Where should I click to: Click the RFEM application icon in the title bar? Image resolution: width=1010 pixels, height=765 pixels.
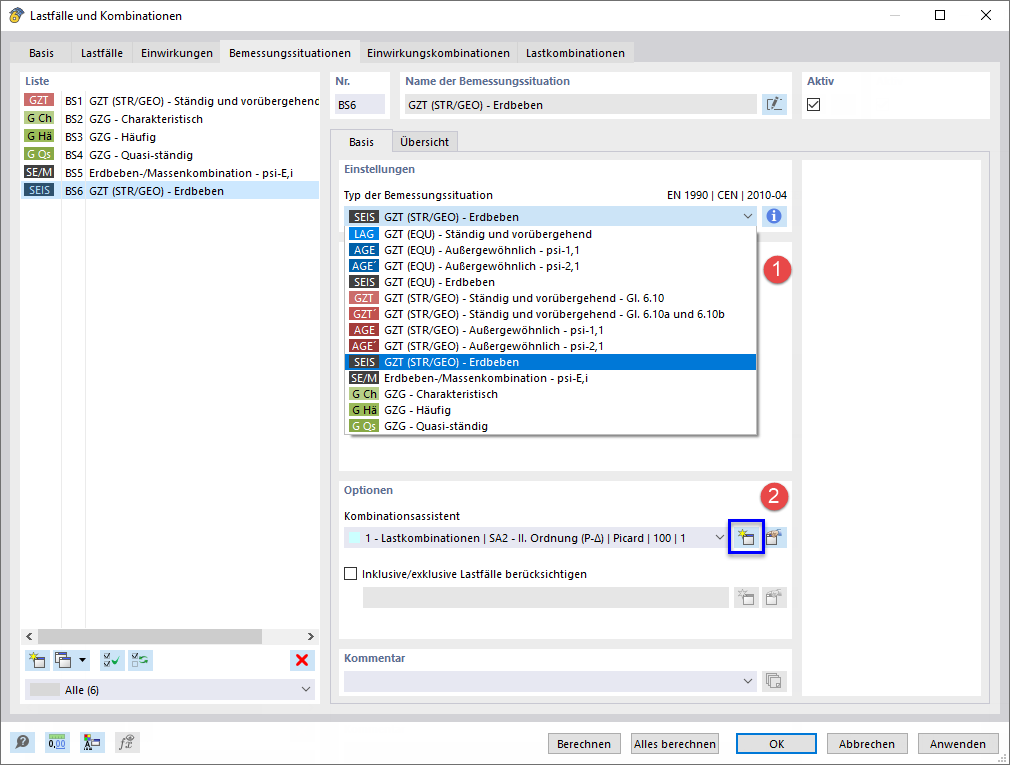[x=15, y=15]
